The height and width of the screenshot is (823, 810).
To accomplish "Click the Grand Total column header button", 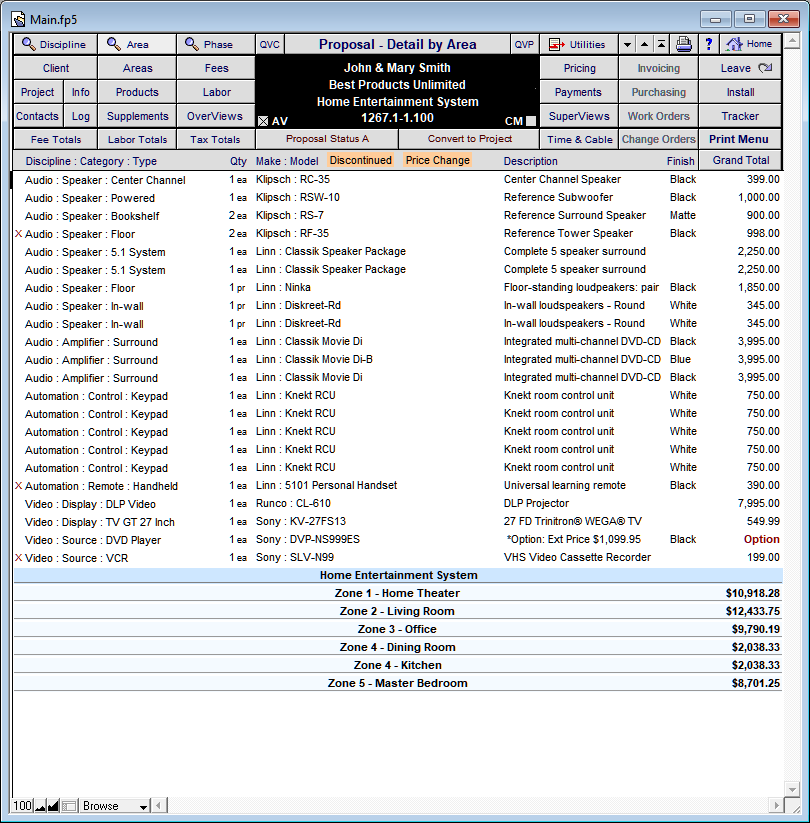I will point(740,160).
